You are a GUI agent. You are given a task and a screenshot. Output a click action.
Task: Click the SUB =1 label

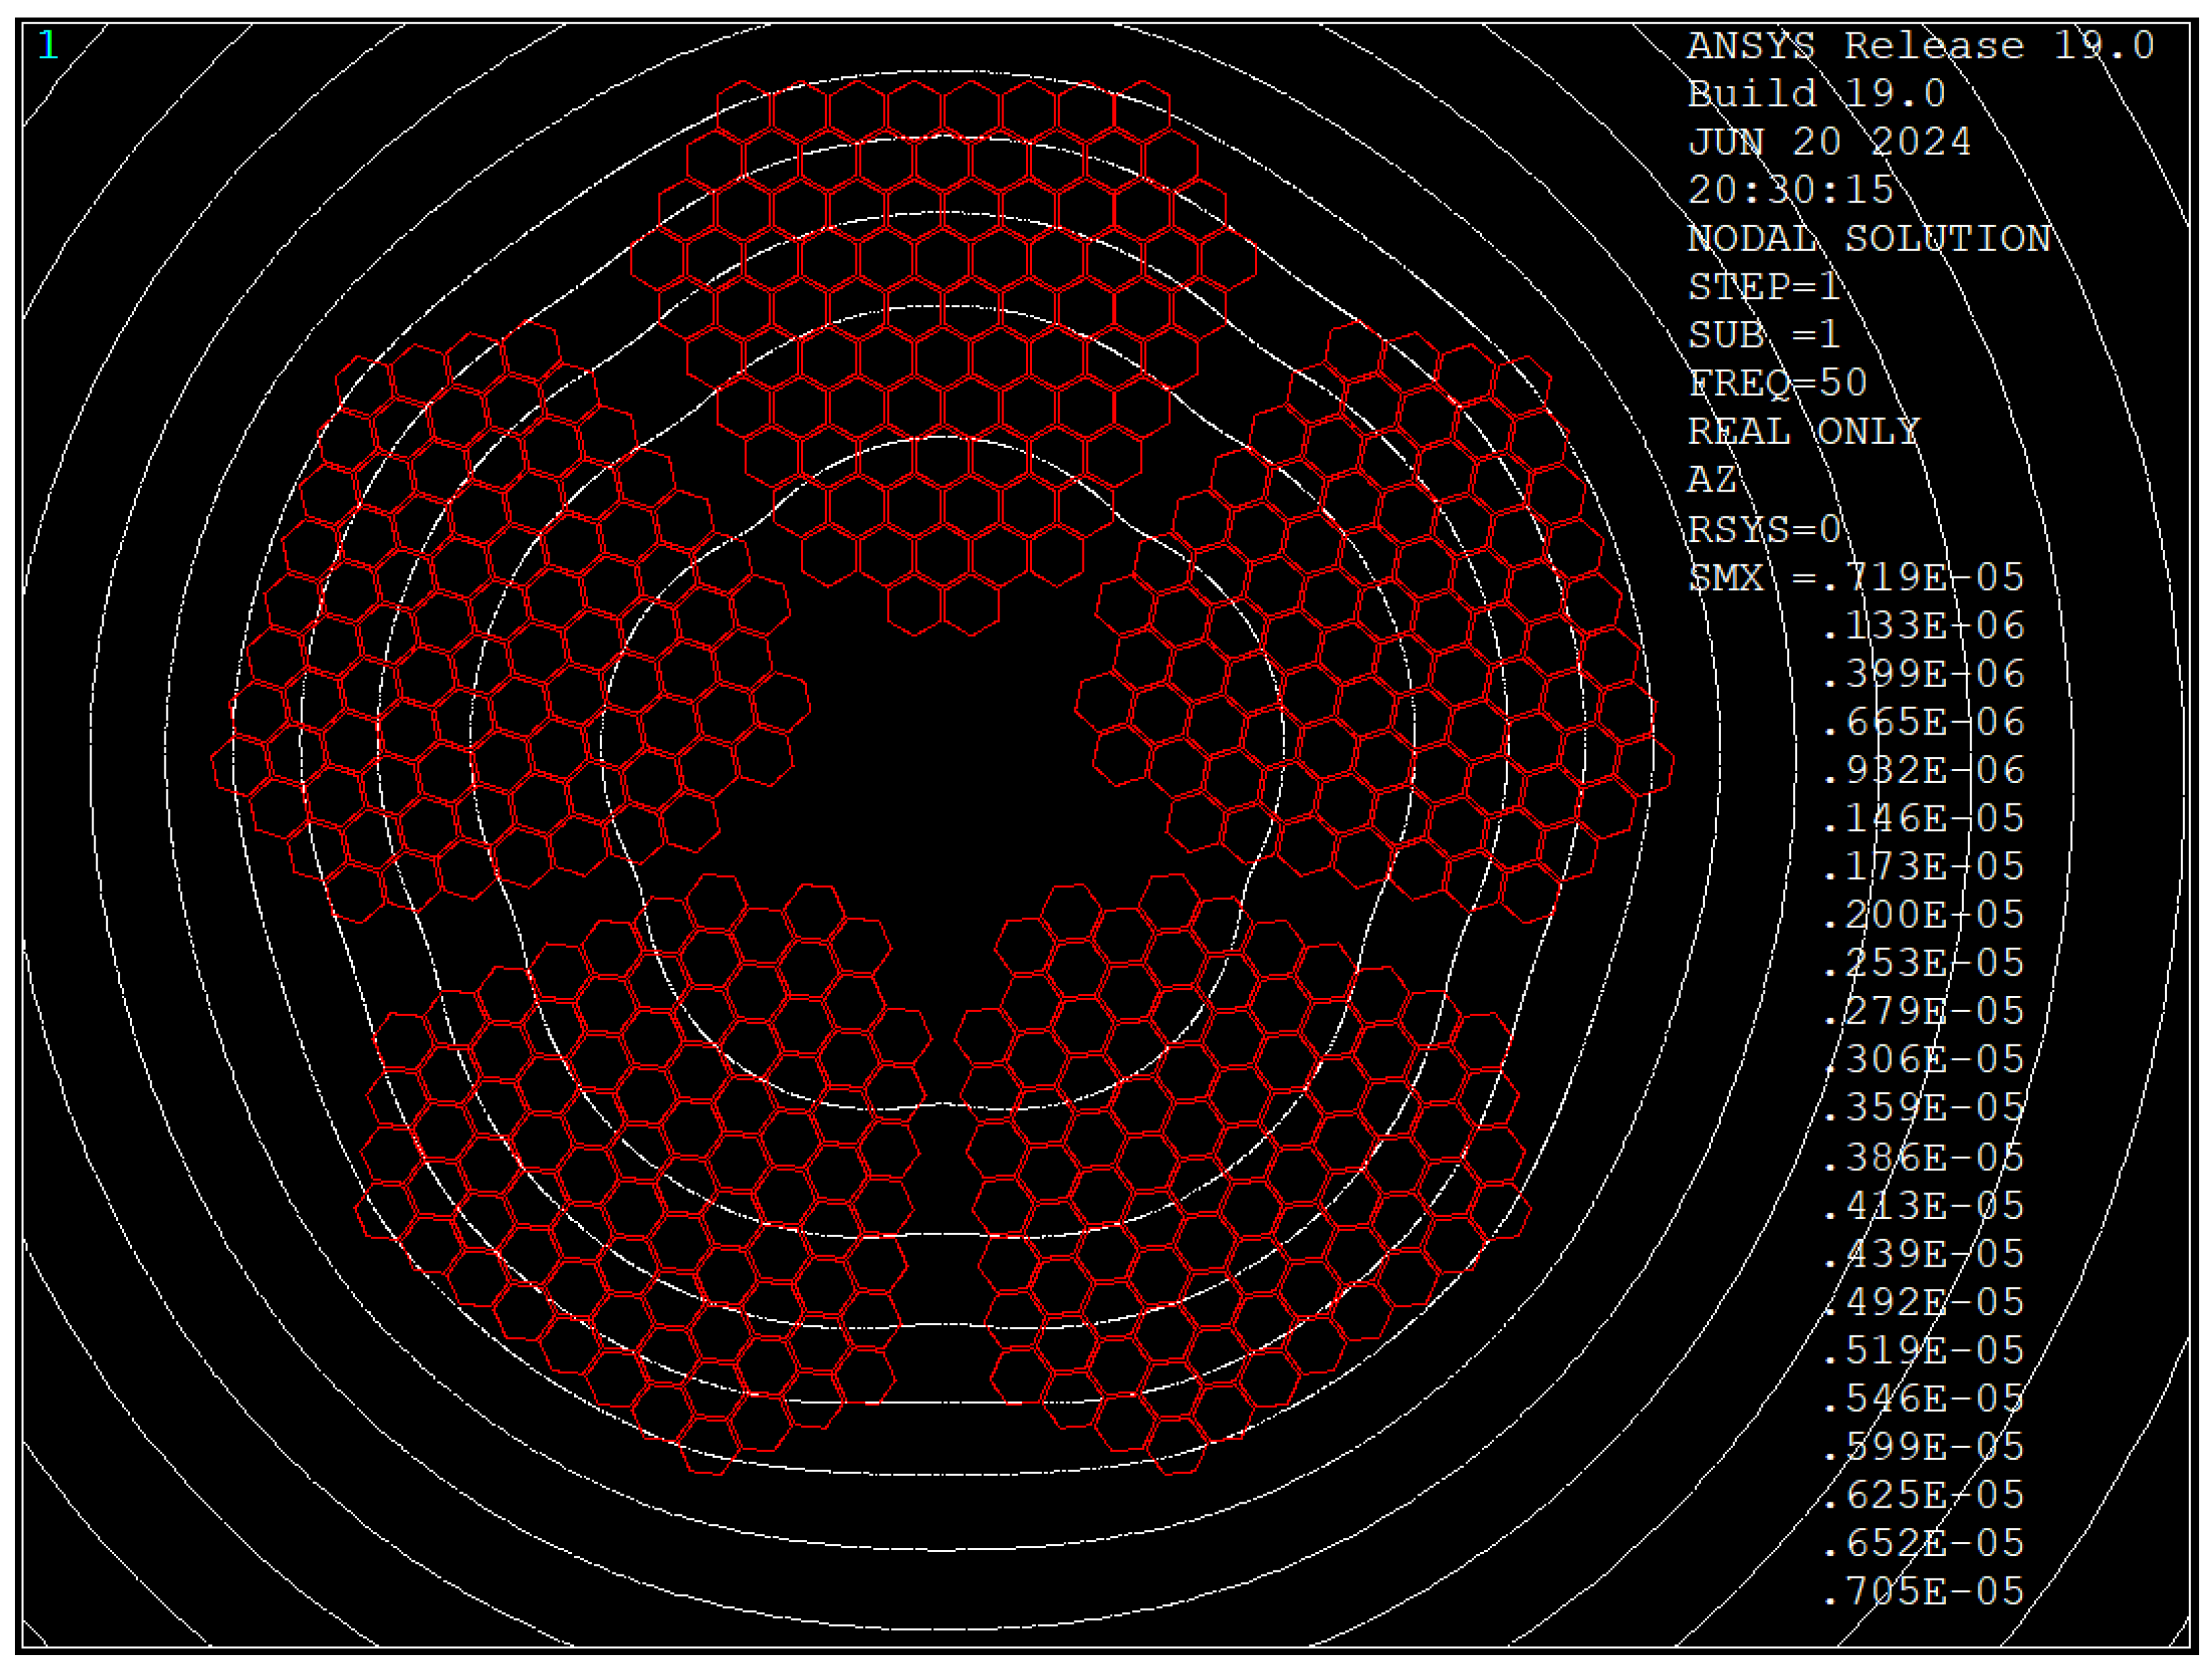1764,335
